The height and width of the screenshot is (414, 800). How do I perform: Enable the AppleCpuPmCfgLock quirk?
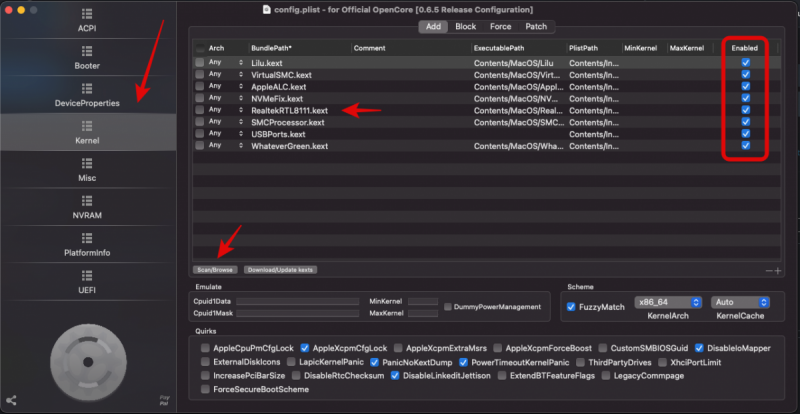pyautogui.click(x=205, y=348)
